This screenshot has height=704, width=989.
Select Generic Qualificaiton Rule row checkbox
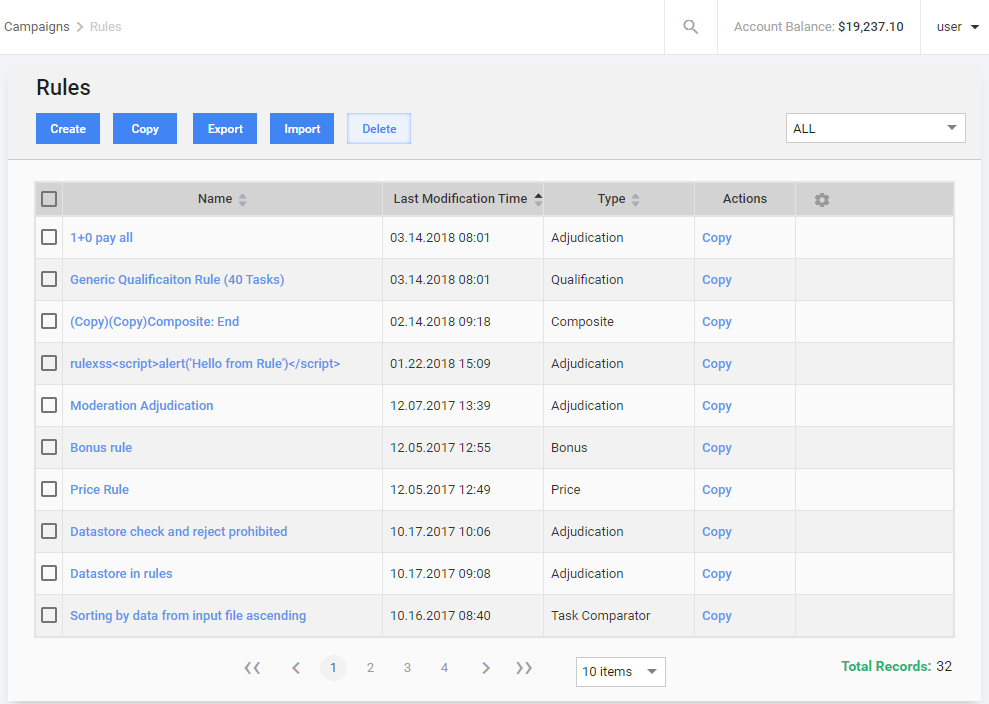point(49,279)
